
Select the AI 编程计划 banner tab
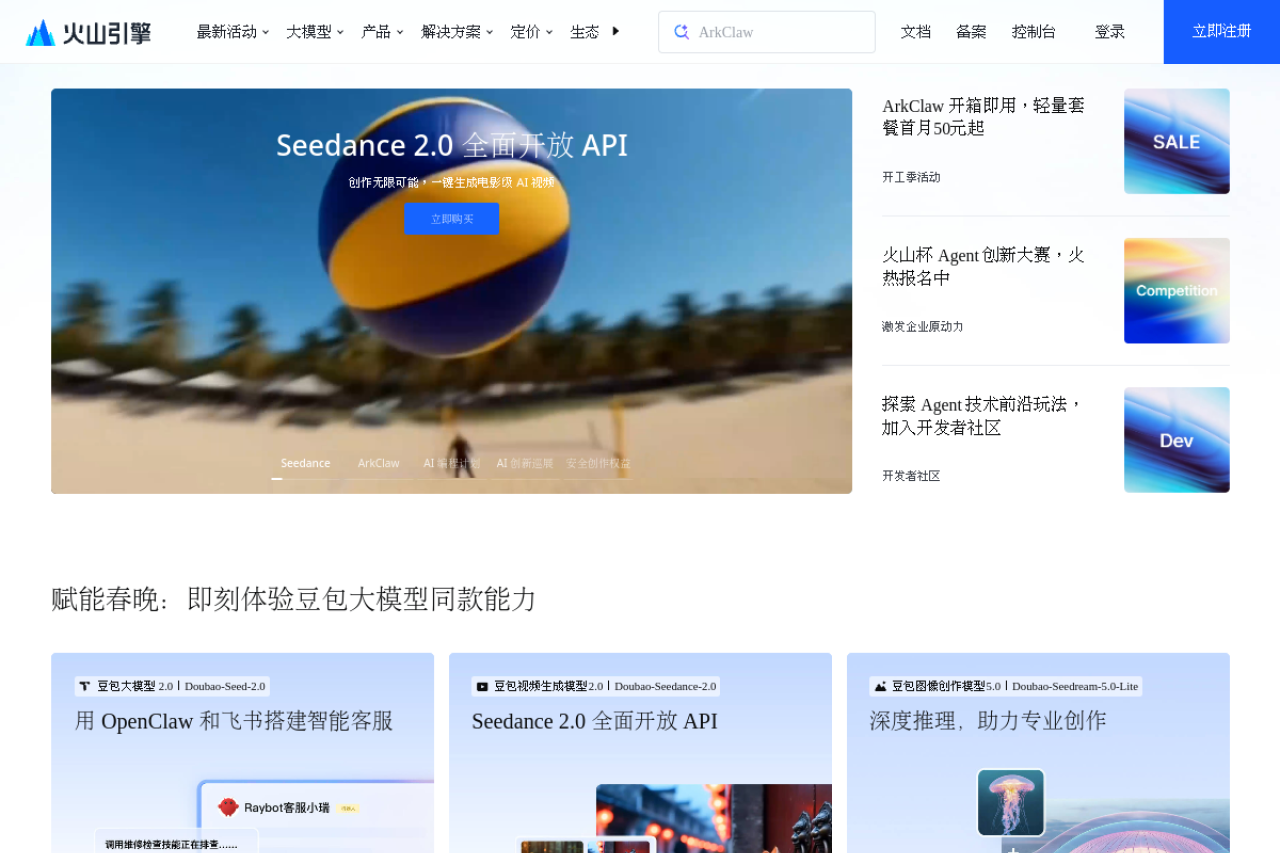click(x=452, y=463)
